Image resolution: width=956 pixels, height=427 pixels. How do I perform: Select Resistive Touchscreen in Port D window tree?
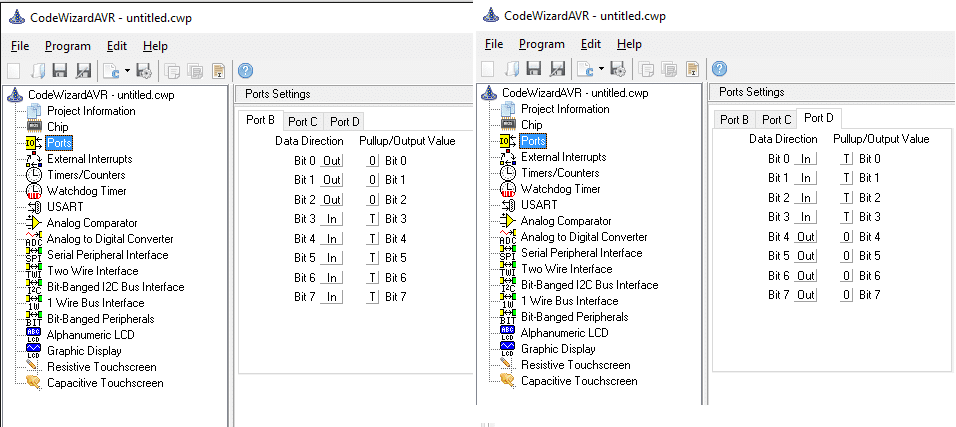(x=576, y=365)
